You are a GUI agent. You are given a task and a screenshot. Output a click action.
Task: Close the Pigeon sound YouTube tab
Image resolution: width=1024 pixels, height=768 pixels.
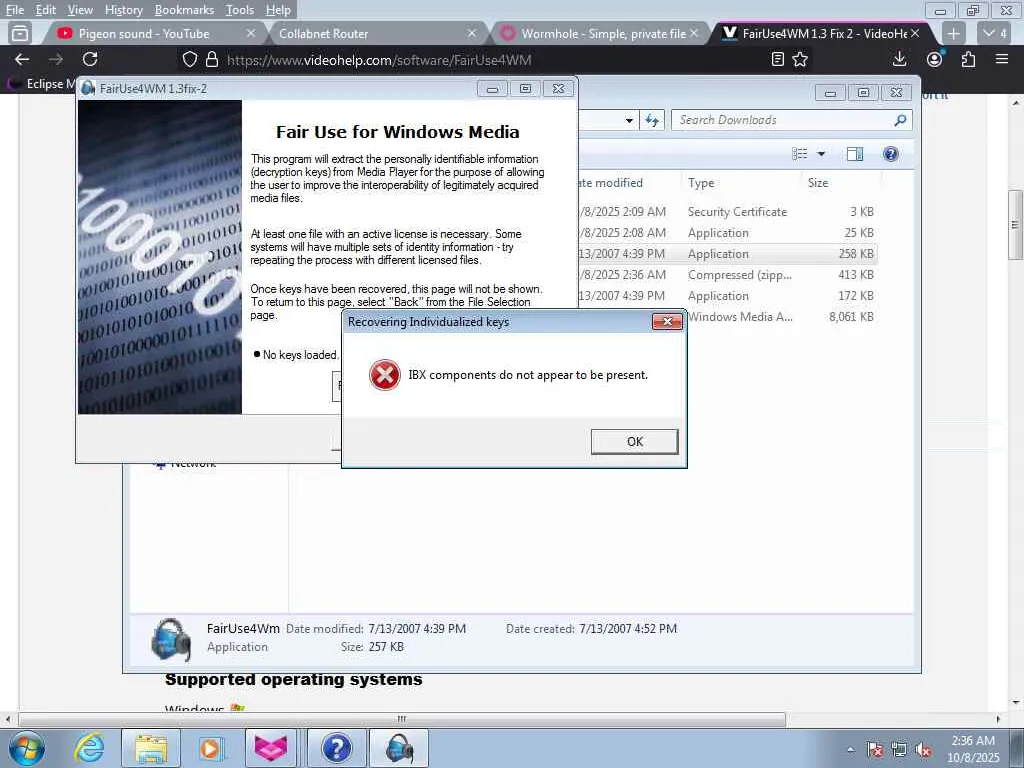[x=250, y=33]
